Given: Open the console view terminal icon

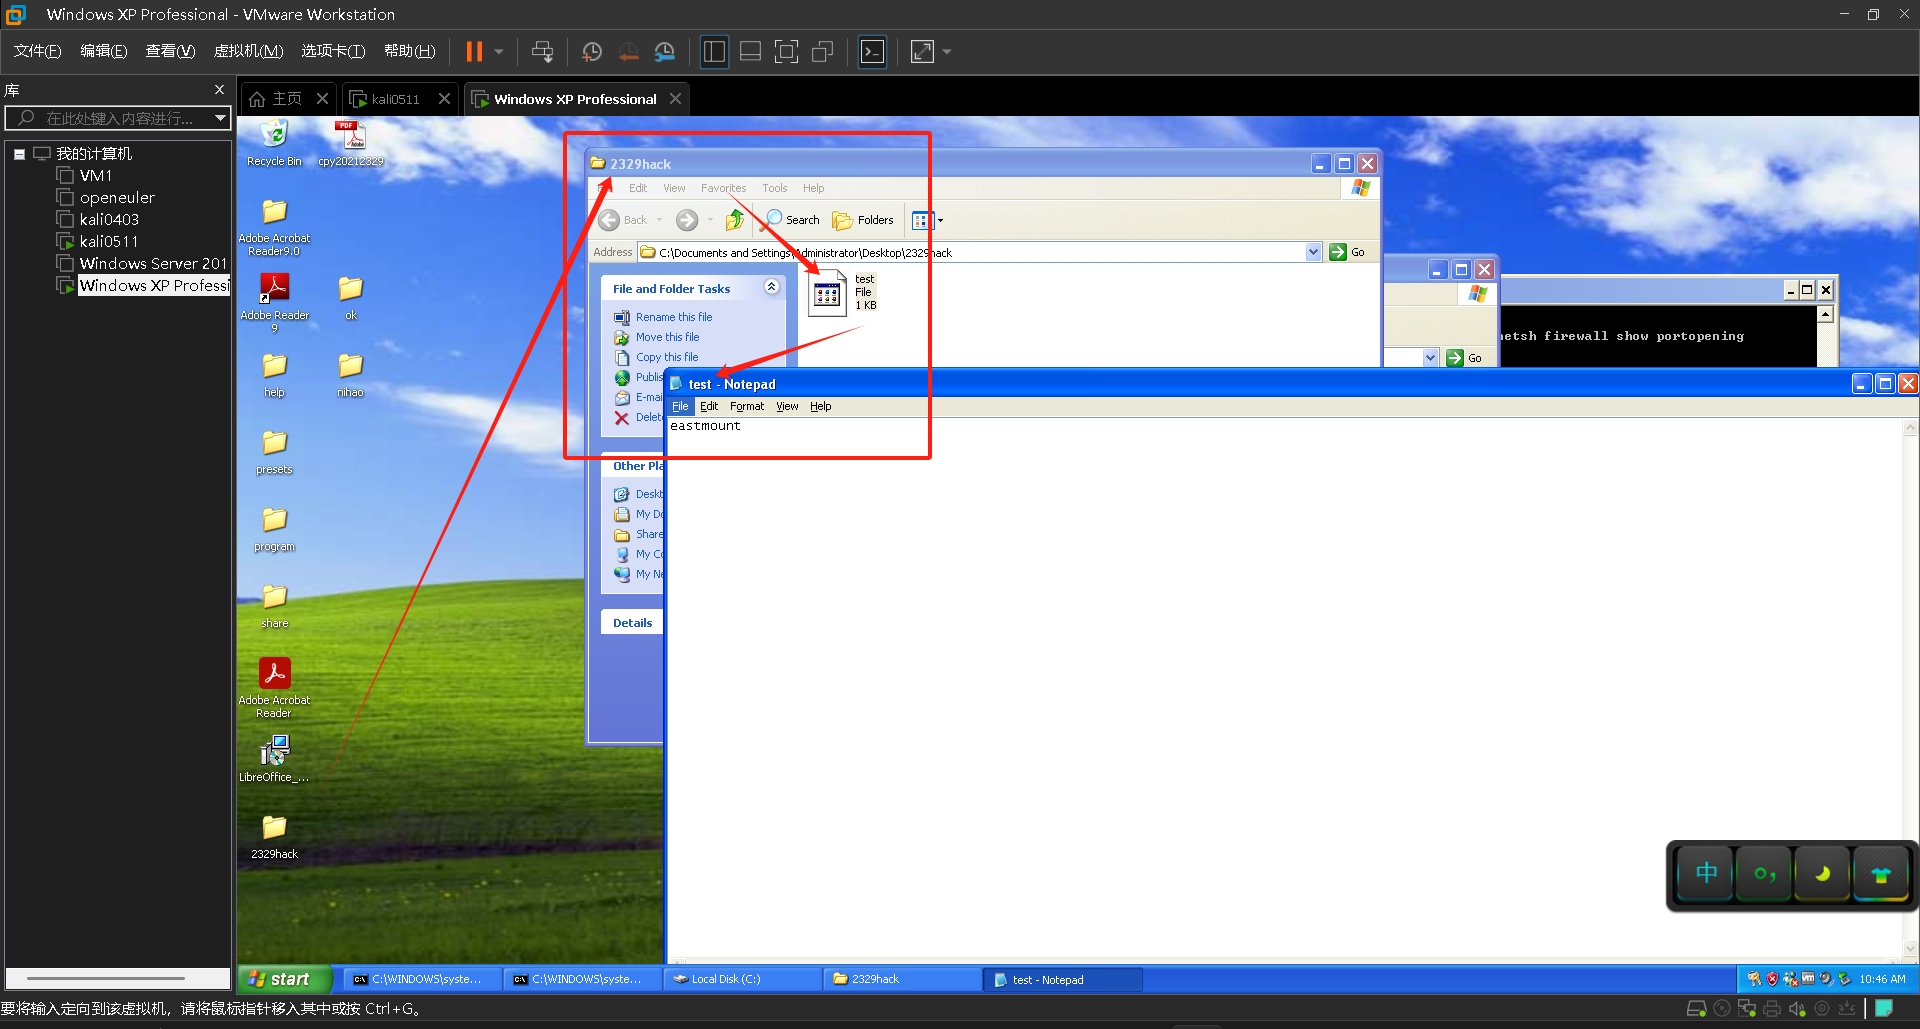Looking at the screenshot, I should 873,52.
